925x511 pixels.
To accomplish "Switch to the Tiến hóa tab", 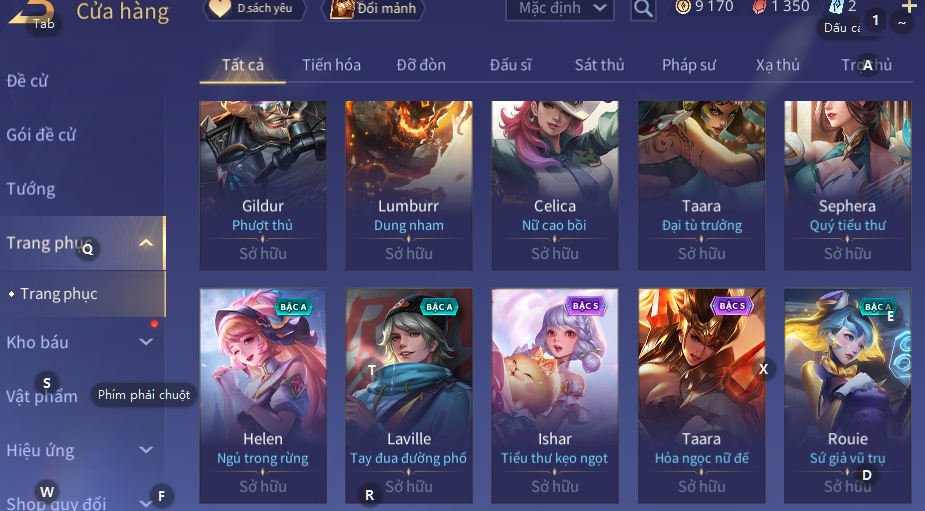I will (332, 64).
